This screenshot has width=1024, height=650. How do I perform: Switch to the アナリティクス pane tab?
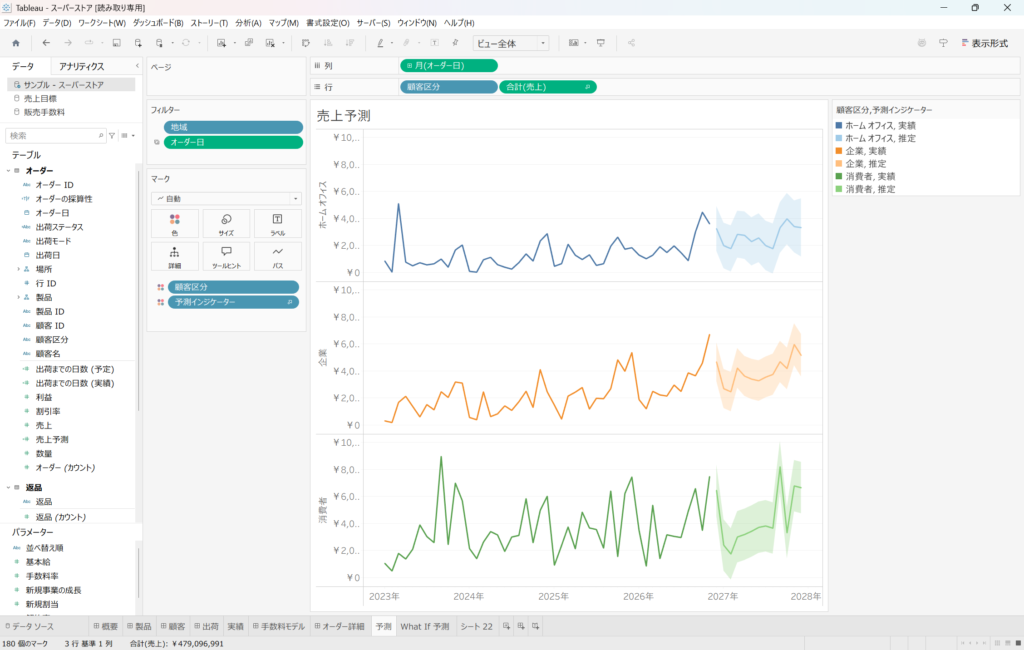[82, 65]
